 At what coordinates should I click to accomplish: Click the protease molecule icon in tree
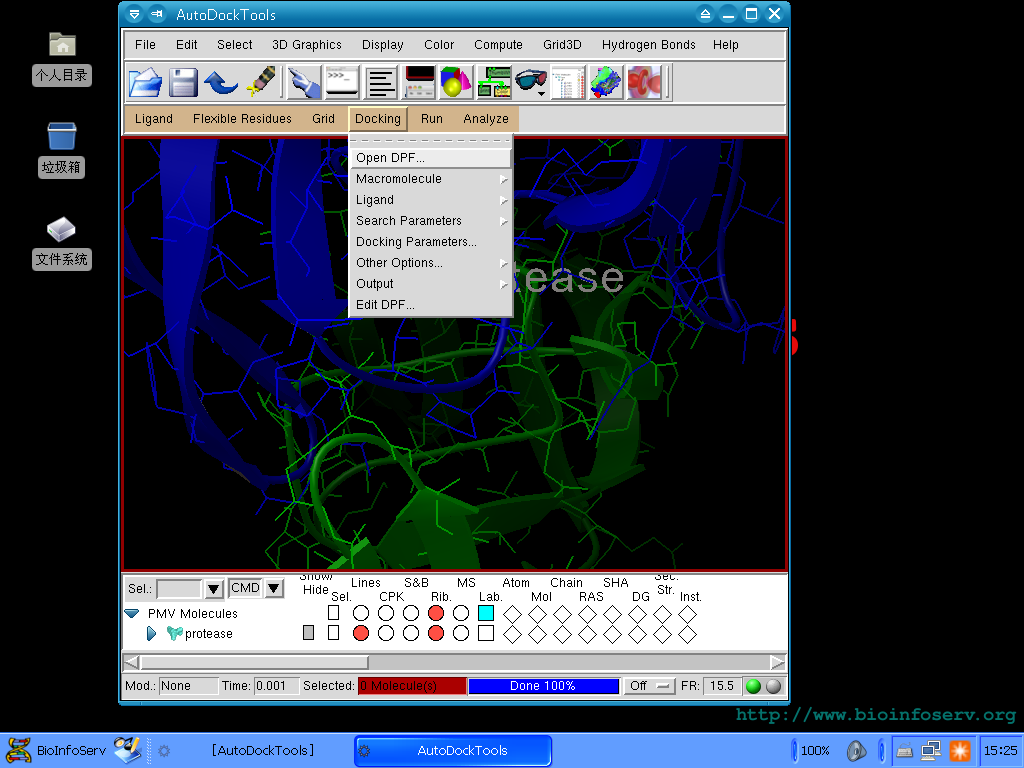tap(174, 633)
